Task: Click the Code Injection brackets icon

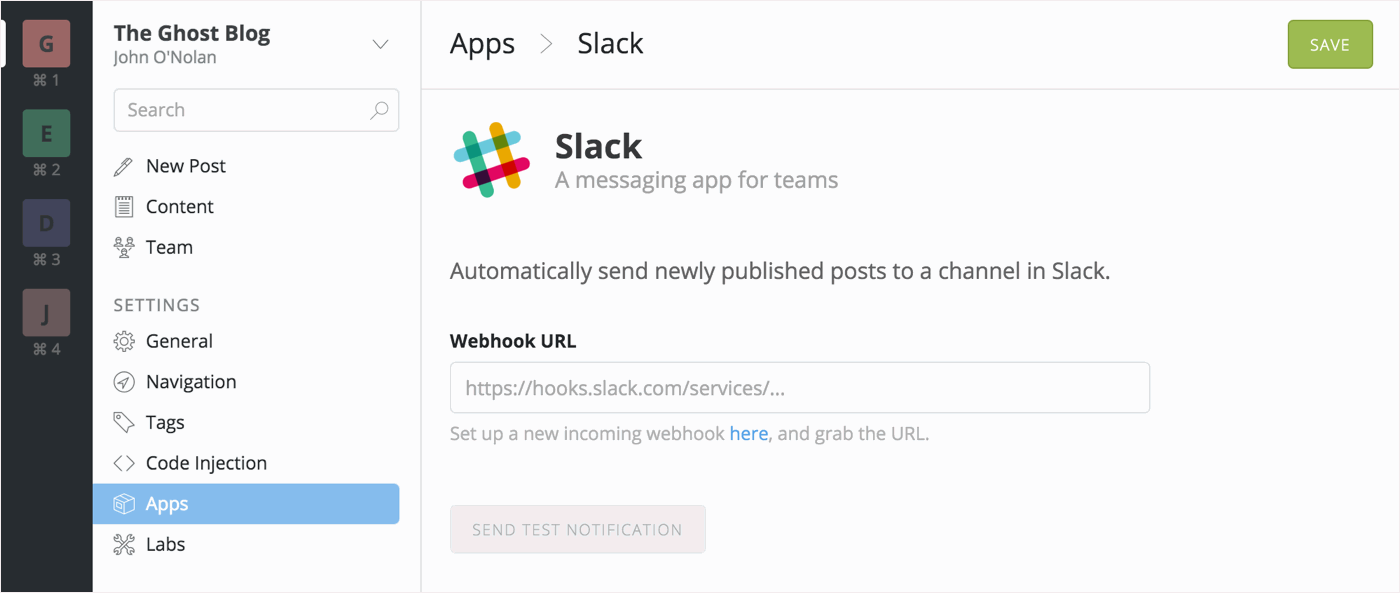Action: tap(124, 463)
